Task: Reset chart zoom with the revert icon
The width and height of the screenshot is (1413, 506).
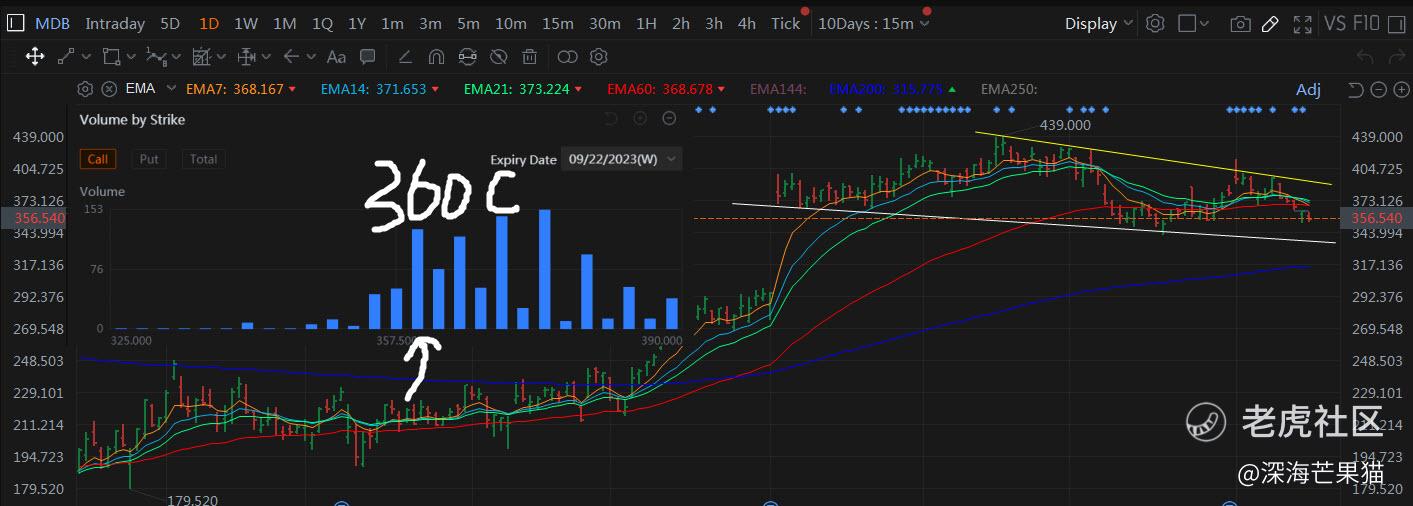Action: (x=1356, y=90)
